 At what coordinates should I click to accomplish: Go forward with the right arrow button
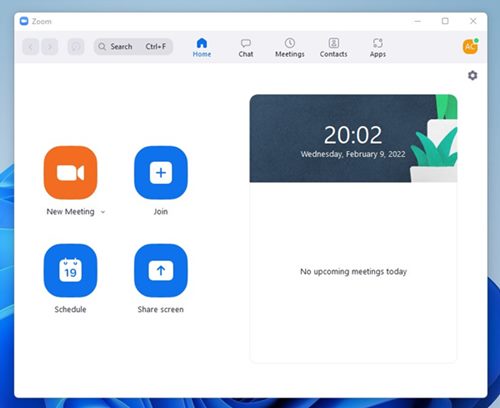[x=50, y=47]
